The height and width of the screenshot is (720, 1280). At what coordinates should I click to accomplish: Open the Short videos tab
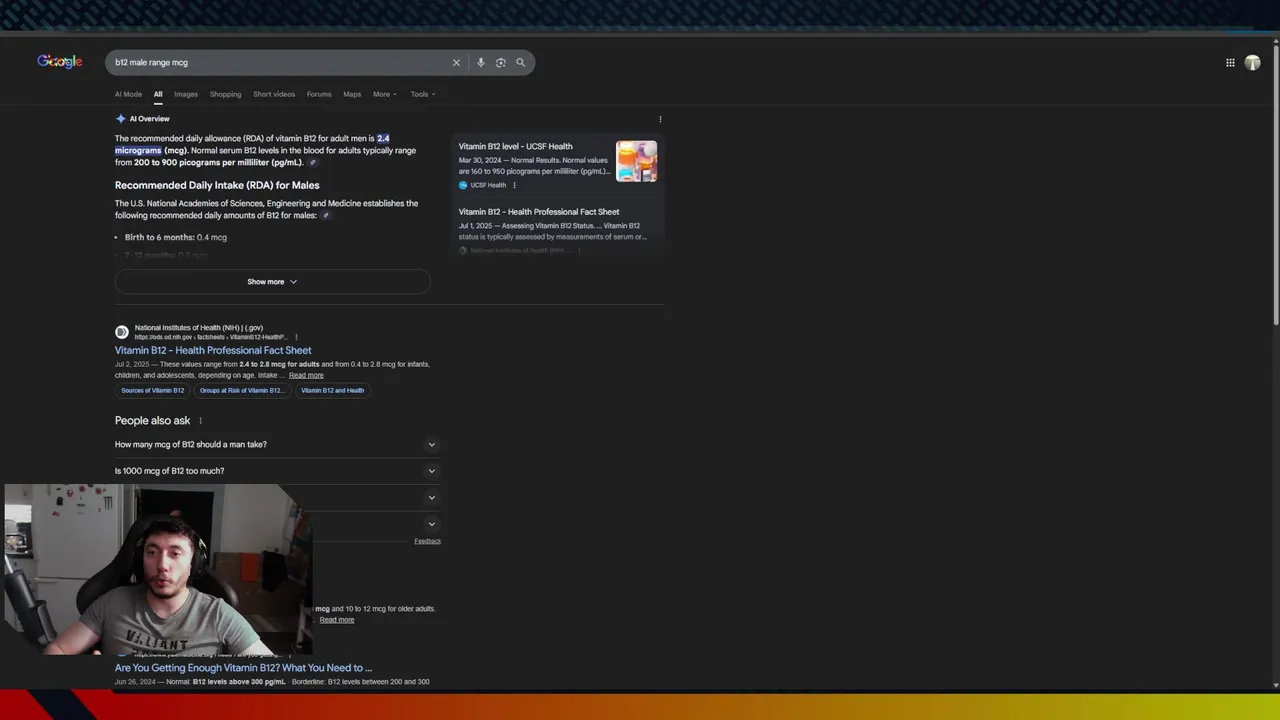click(x=274, y=94)
